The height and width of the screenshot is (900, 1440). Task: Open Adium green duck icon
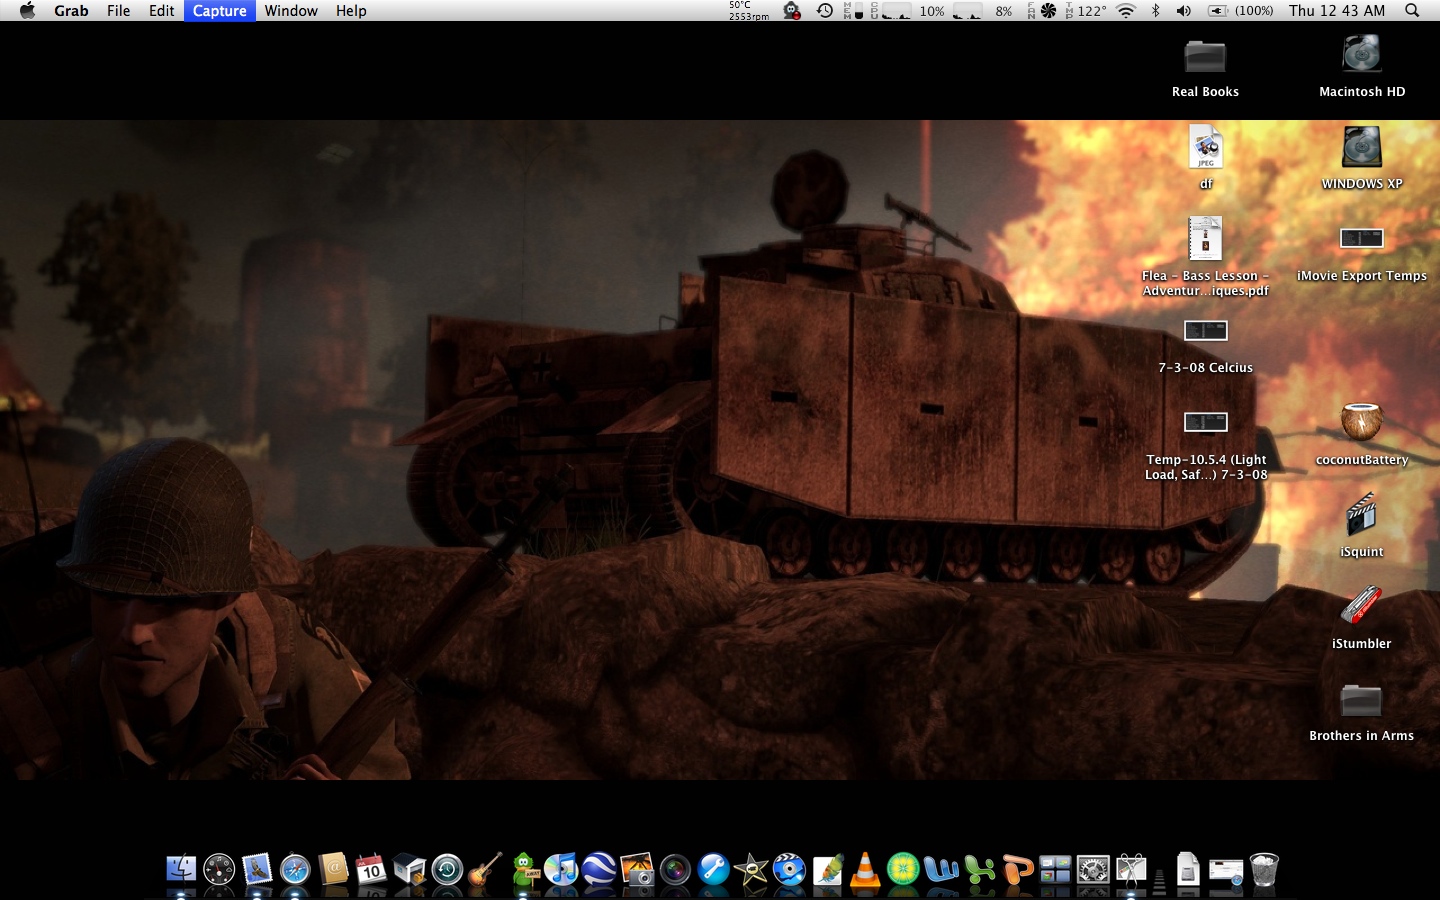(x=524, y=870)
